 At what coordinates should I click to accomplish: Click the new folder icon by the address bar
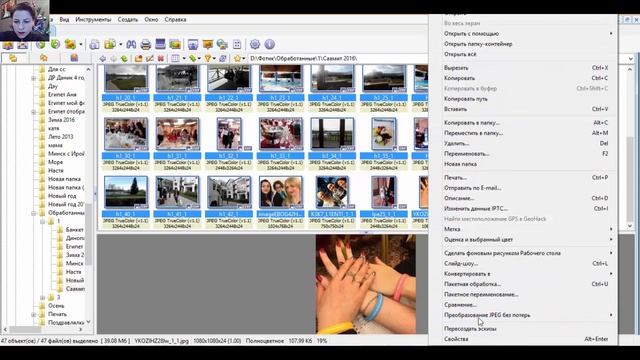tap(139, 58)
